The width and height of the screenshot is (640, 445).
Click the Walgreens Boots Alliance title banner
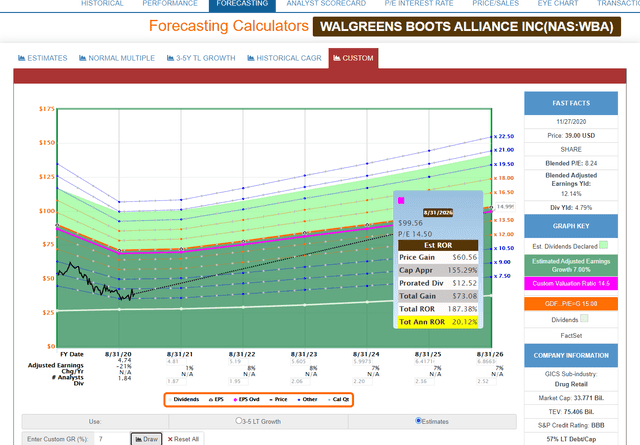coord(467,27)
